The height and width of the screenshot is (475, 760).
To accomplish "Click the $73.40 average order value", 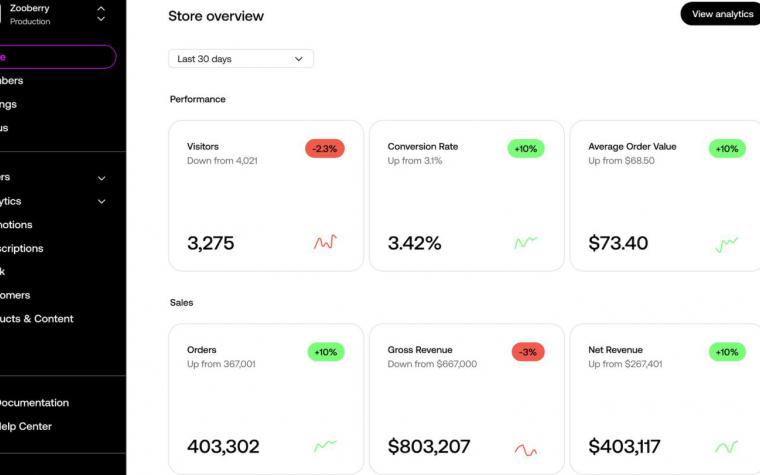I will 618,243.
